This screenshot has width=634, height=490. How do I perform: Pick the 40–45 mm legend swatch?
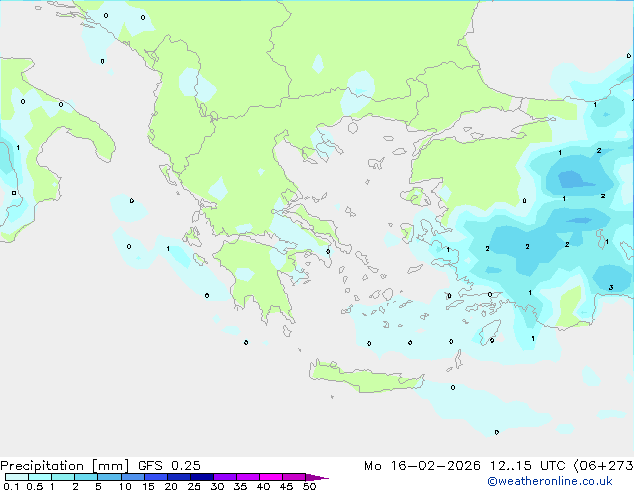pos(271,477)
